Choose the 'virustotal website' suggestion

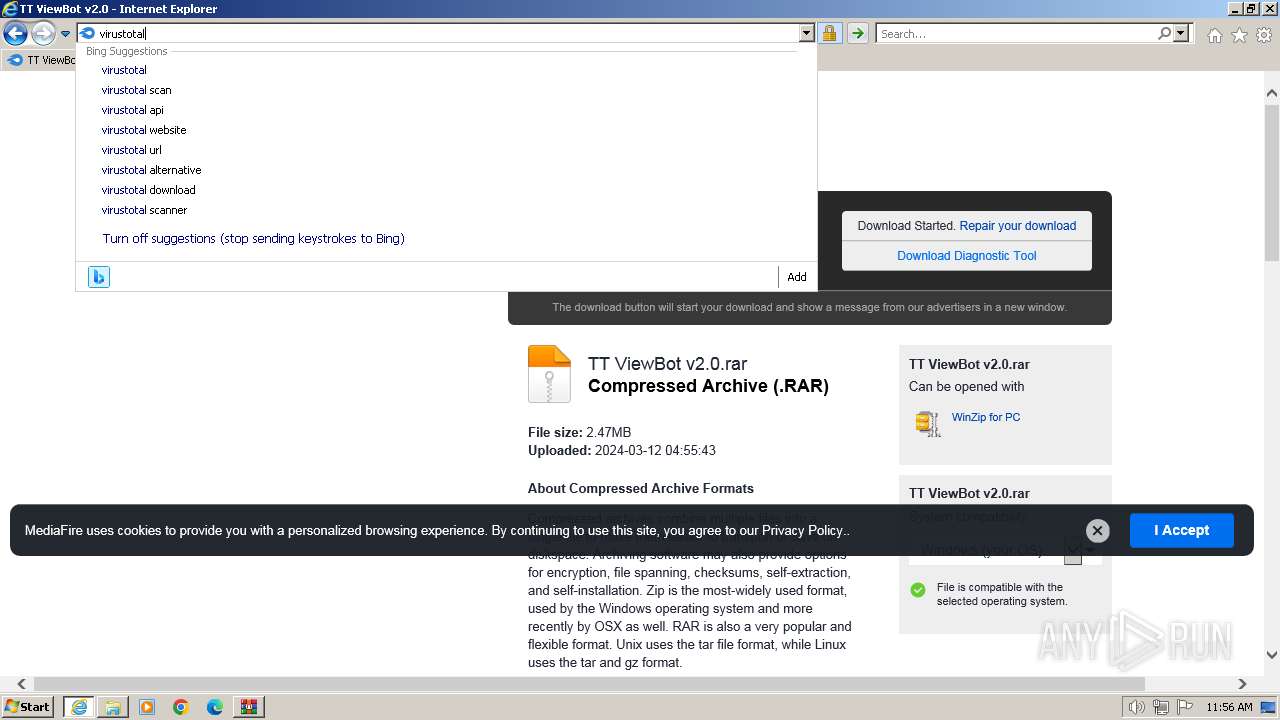point(143,130)
